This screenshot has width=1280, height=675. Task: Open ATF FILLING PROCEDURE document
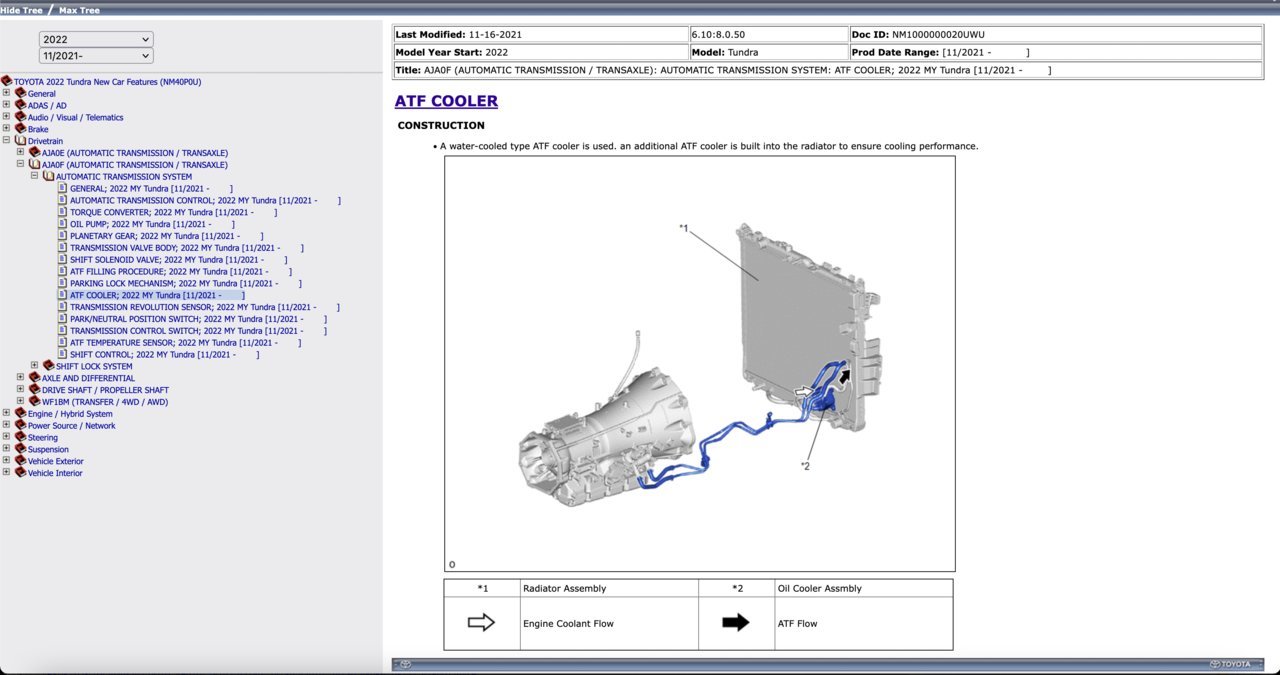181,271
